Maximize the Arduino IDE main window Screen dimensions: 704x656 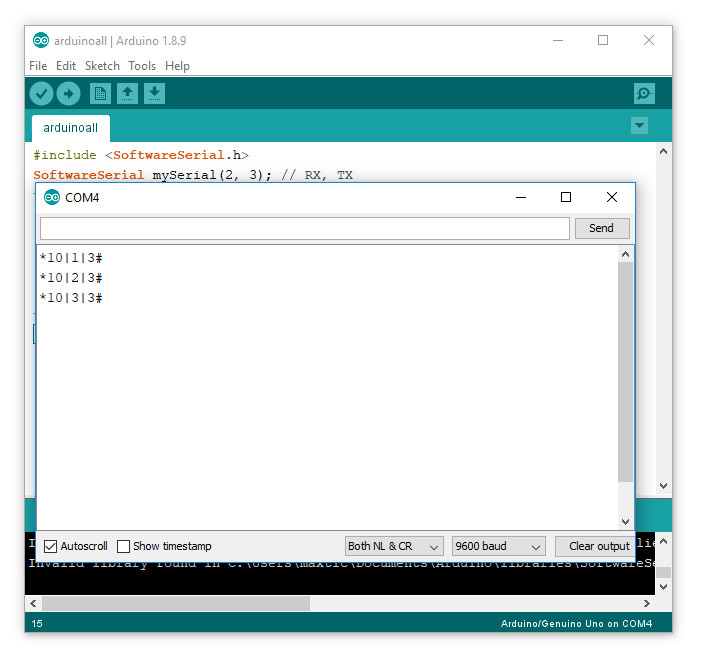tap(603, 40)
